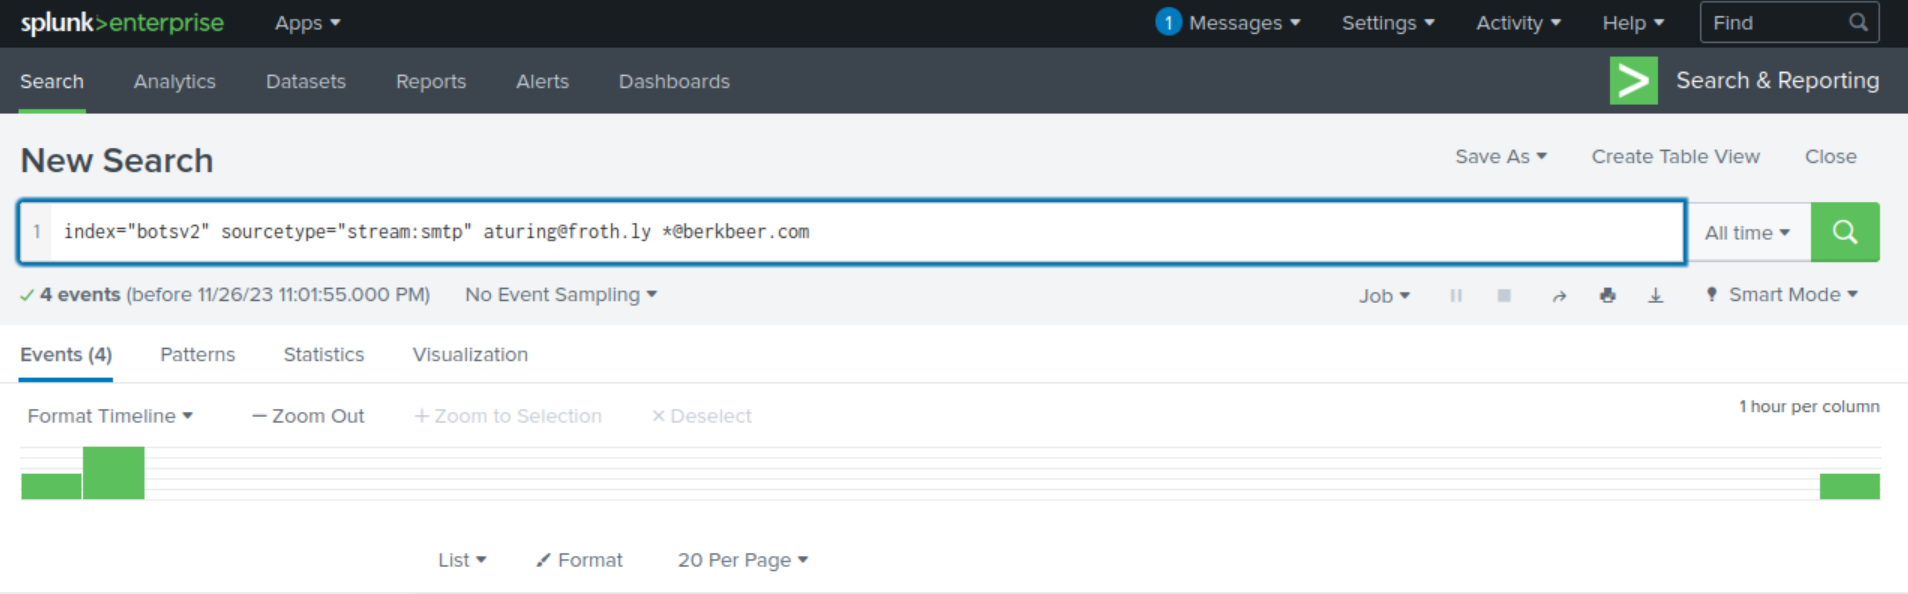Zoom Out the timeline
This screenshot has width=1908, height=594.
(x=308, y=416)
